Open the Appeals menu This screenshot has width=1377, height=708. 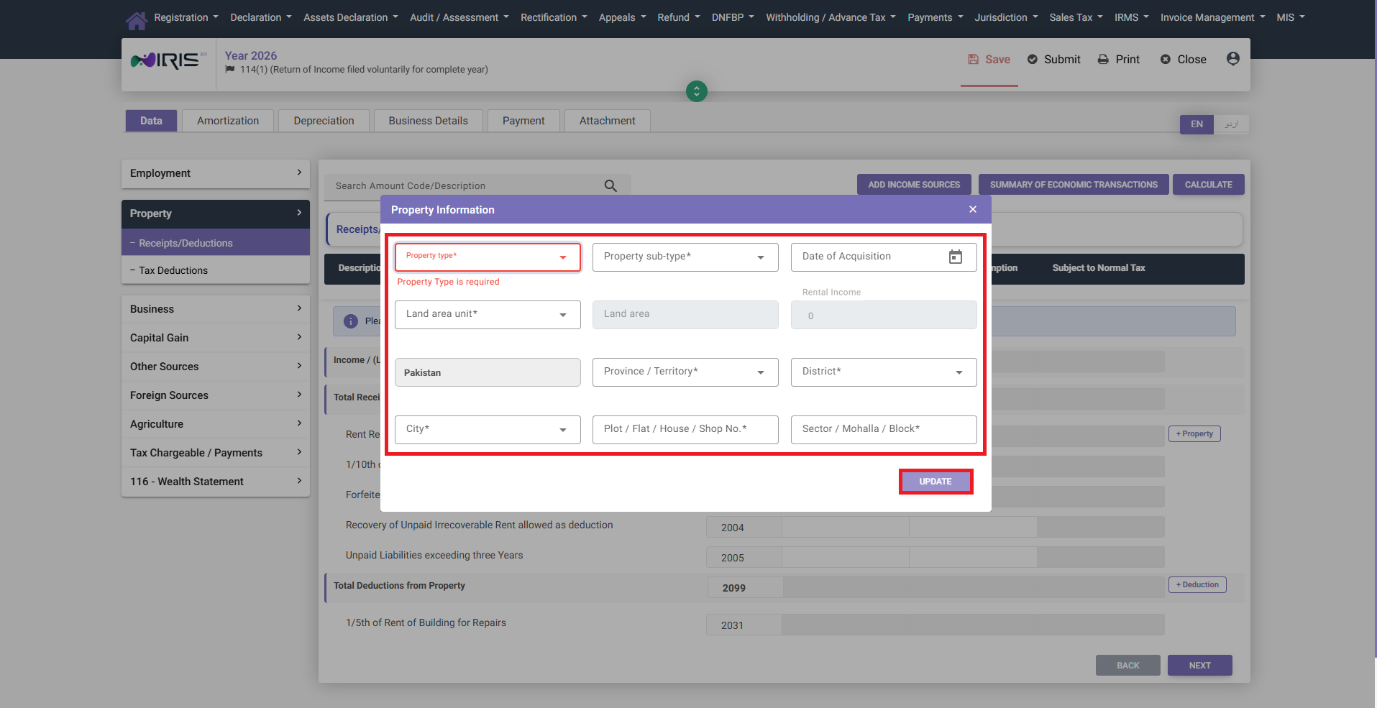pos(623,18)
